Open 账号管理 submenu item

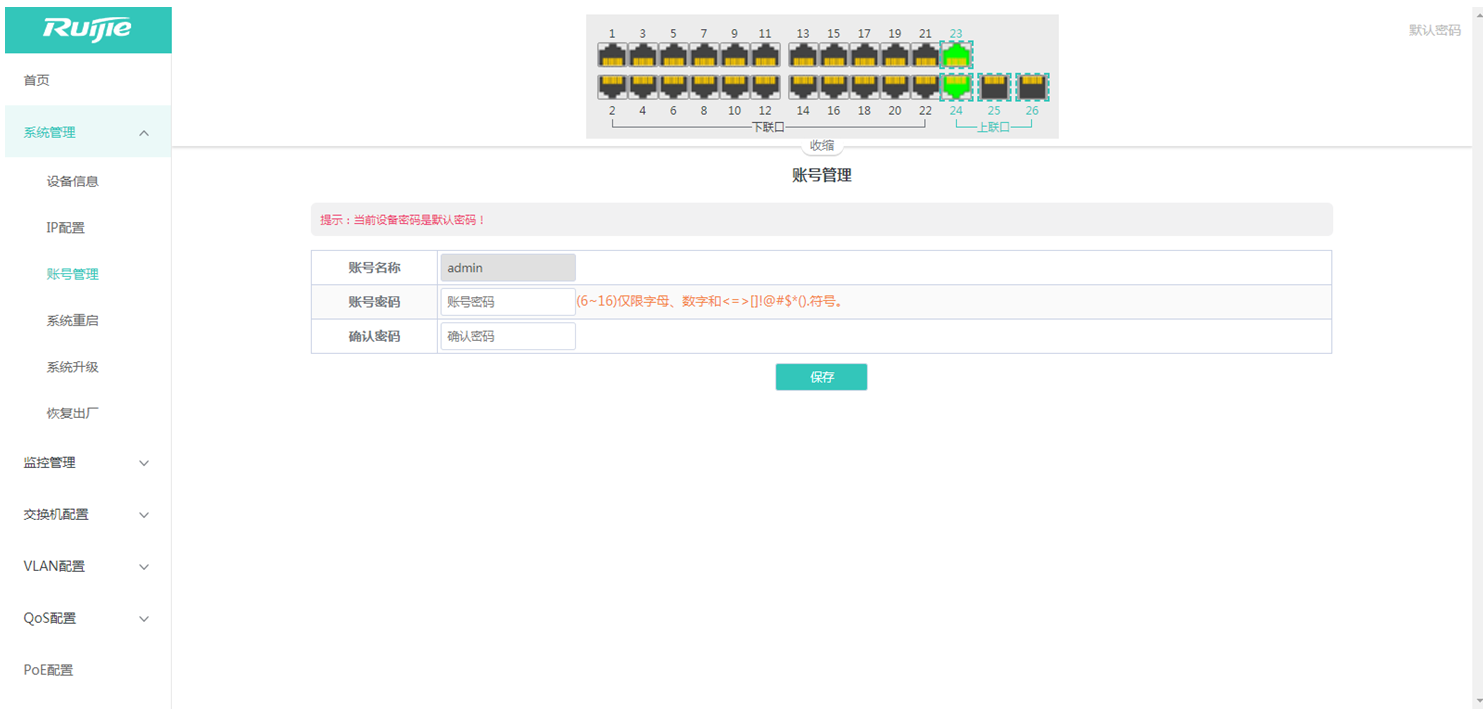click(x=73, y=274)
